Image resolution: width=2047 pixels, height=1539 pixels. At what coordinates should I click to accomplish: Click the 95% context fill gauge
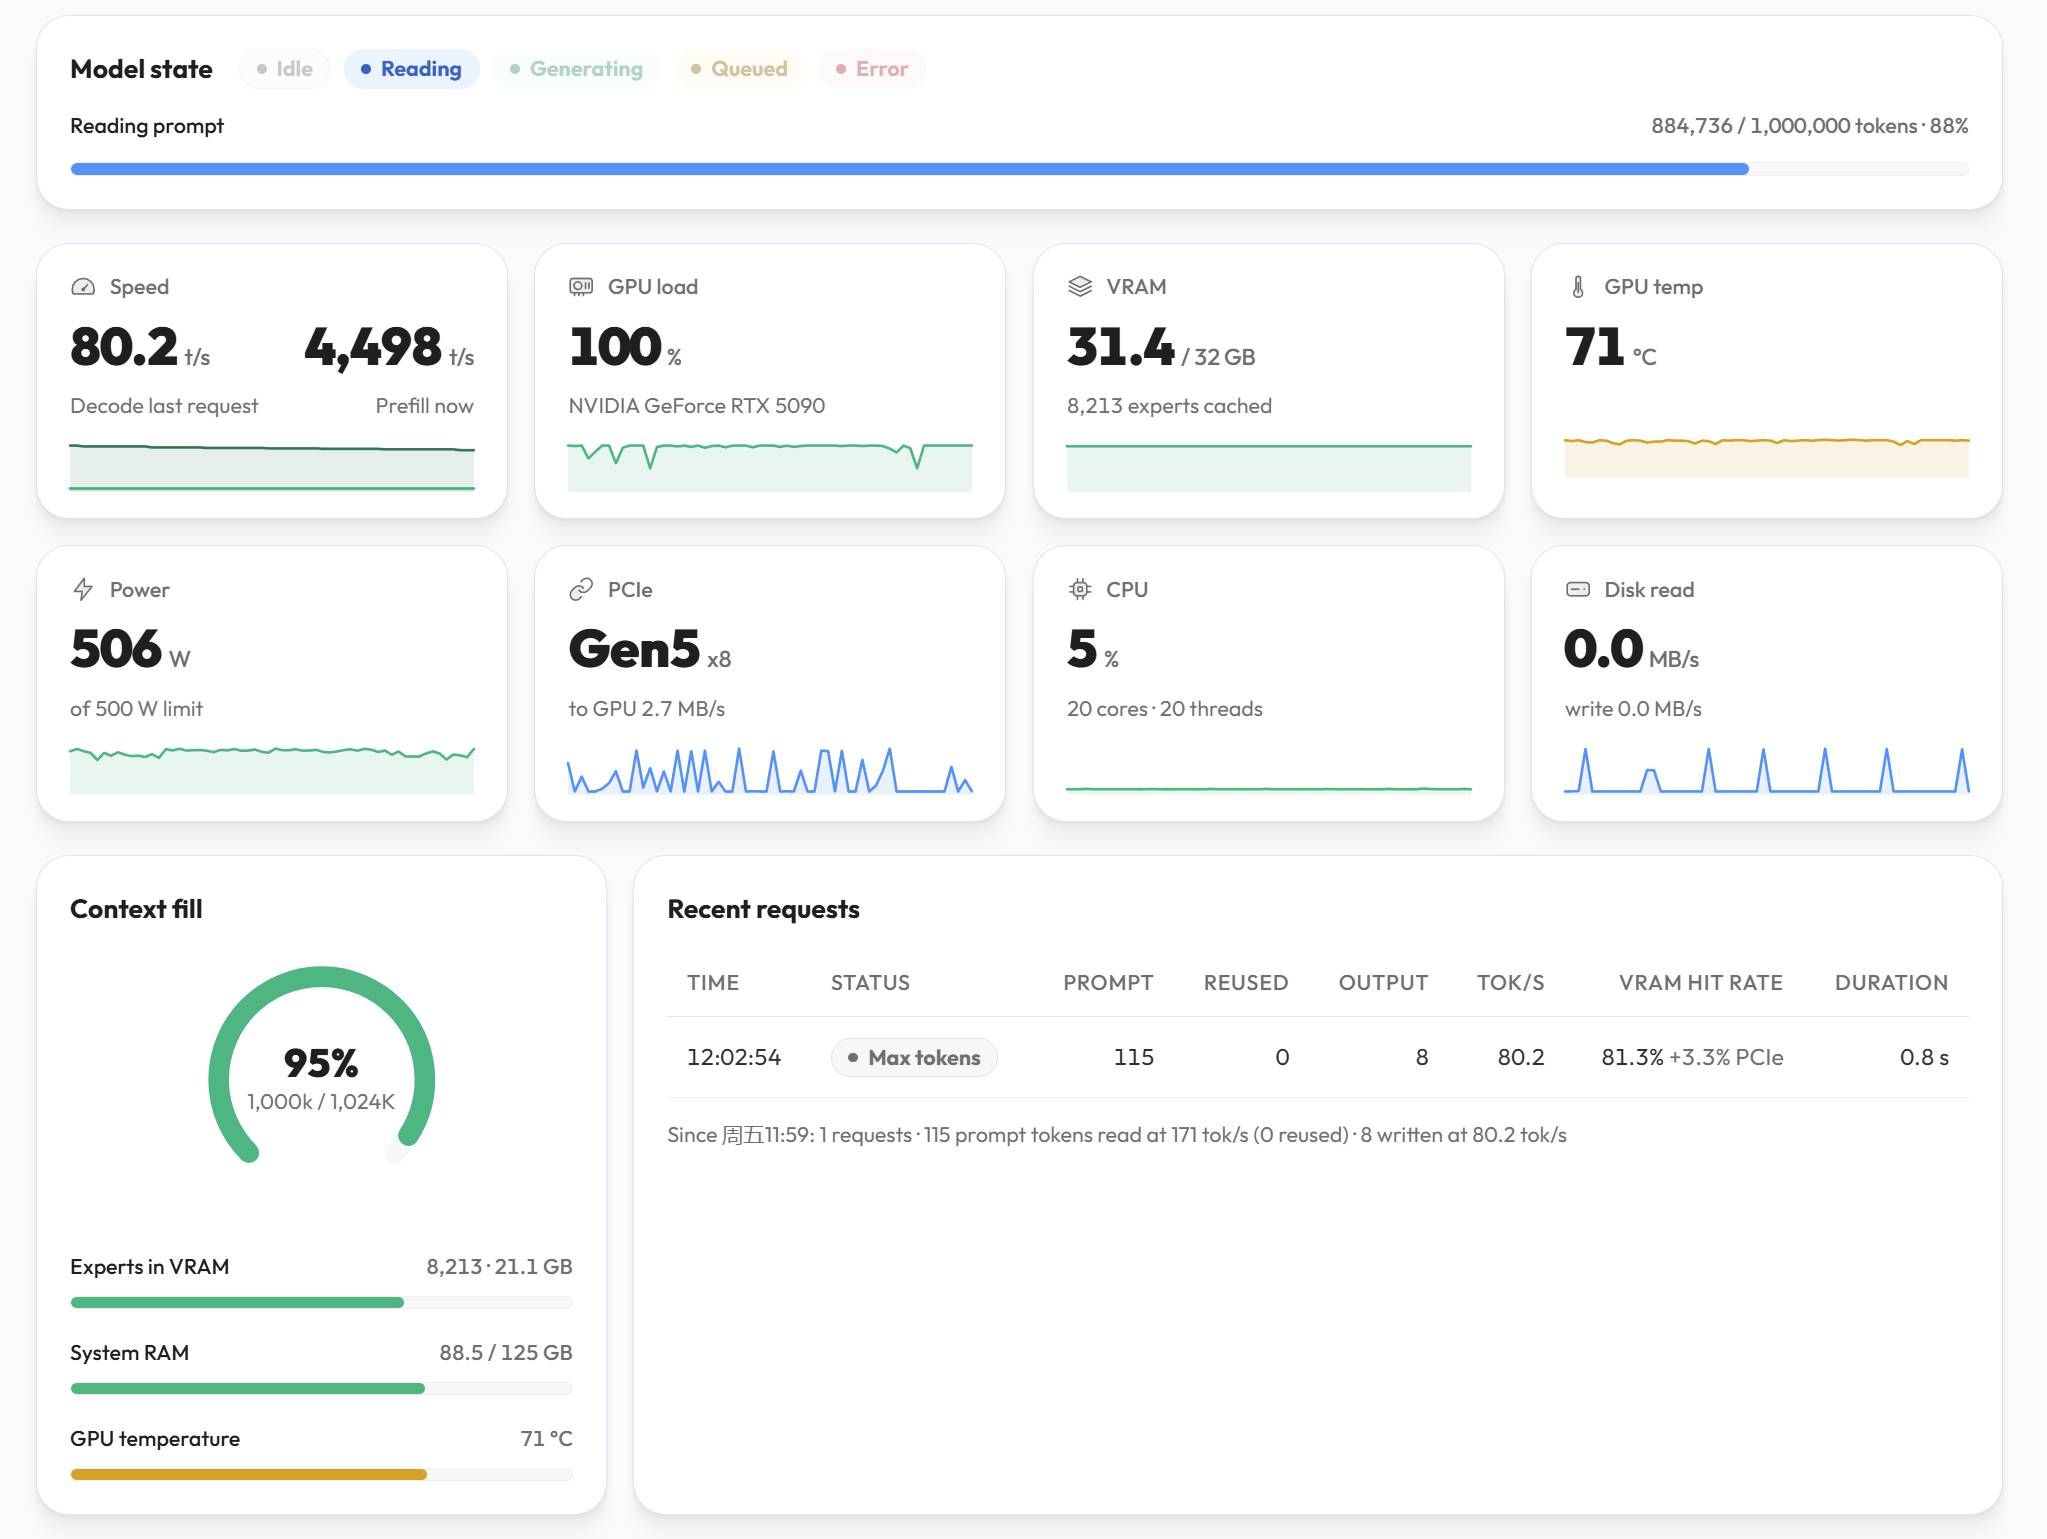tap(321, 1067)
